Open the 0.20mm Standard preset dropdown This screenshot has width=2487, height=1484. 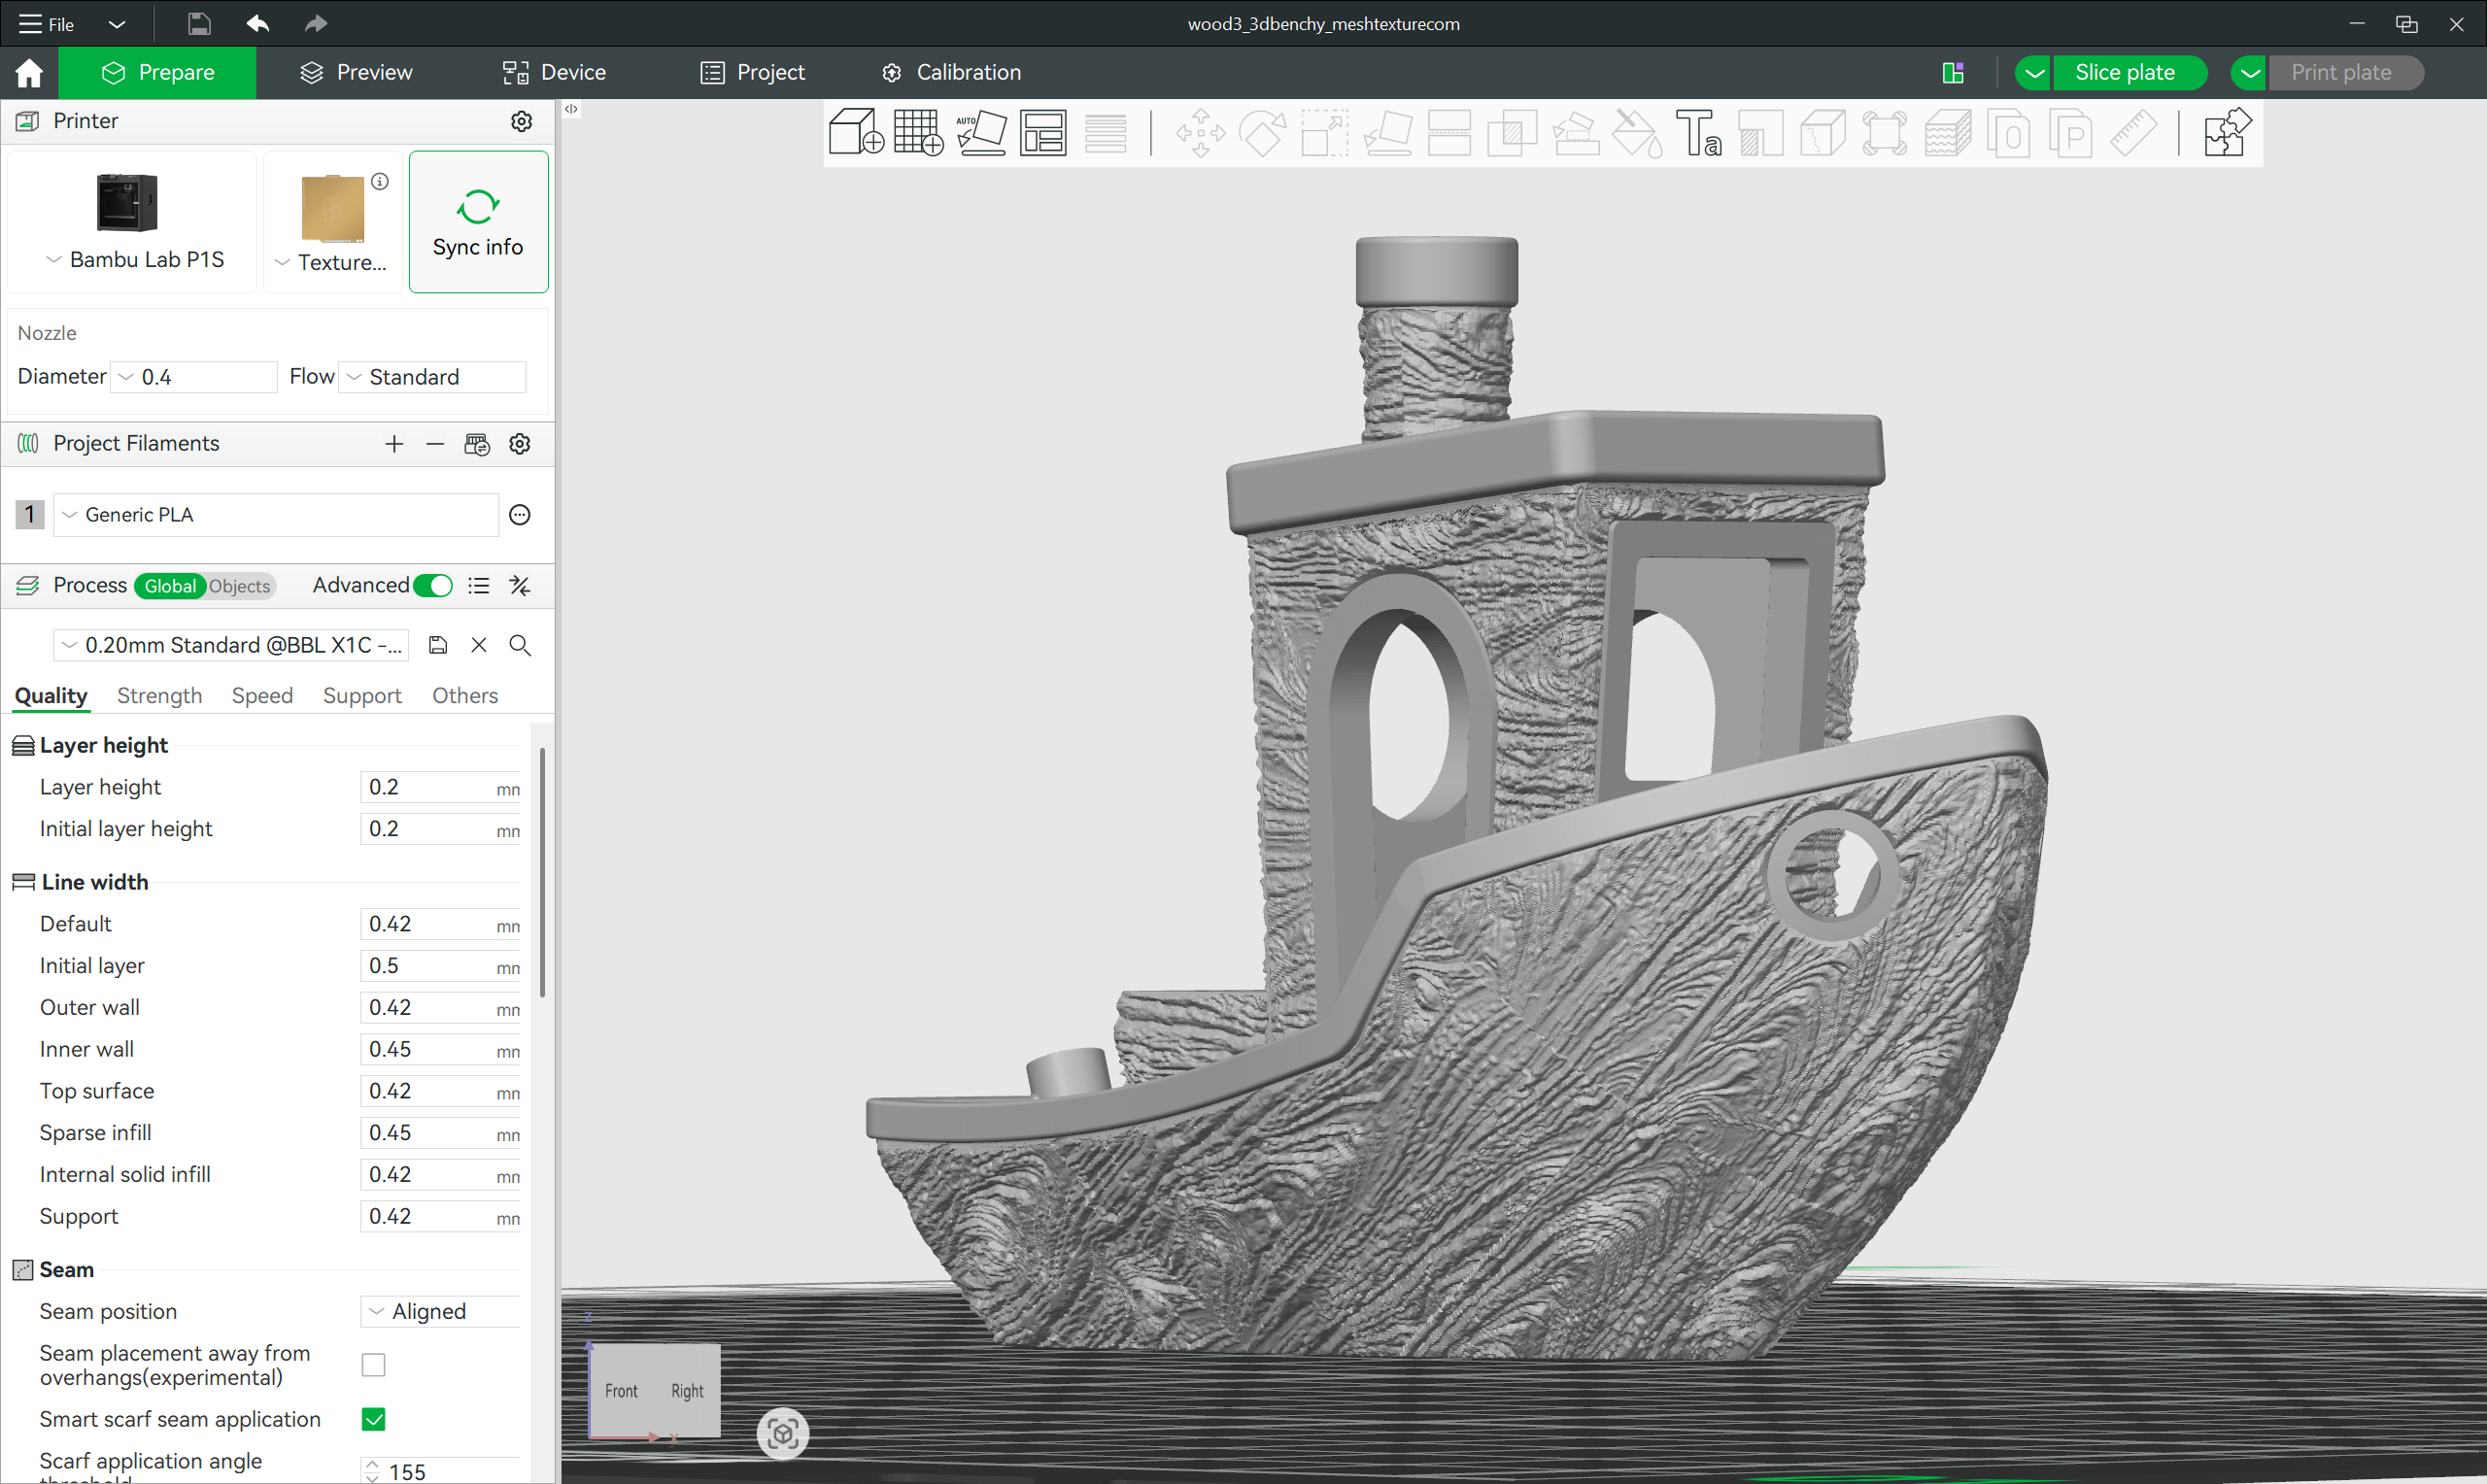pos(231,645)
